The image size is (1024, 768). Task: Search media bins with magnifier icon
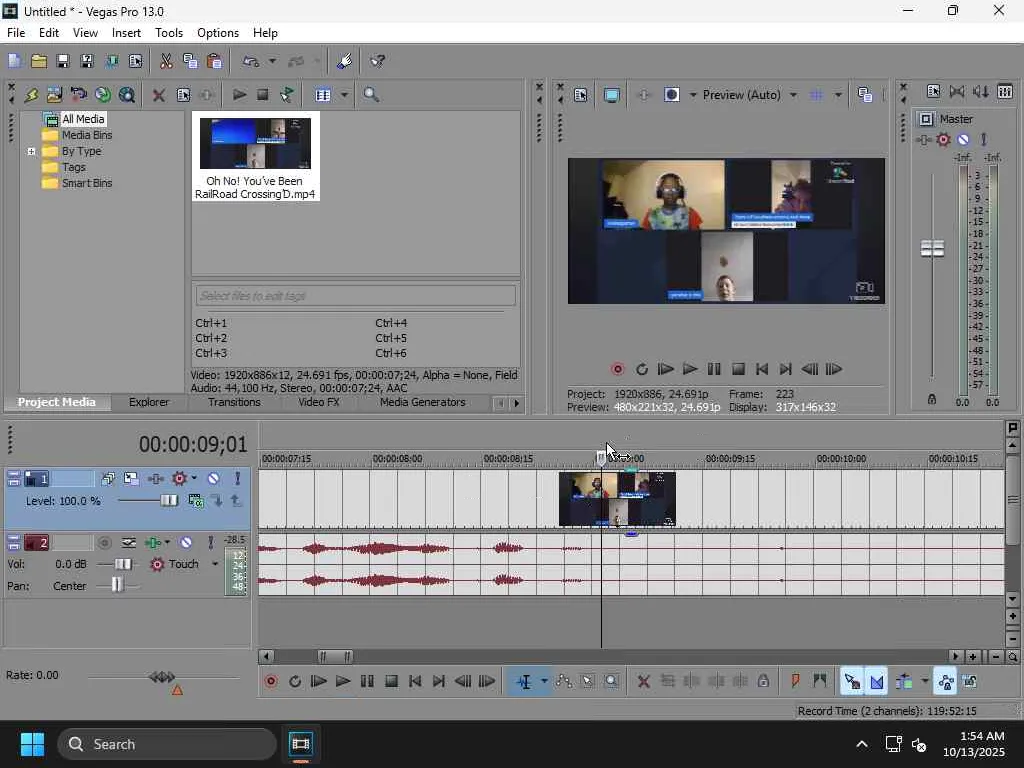click(371, 95)
